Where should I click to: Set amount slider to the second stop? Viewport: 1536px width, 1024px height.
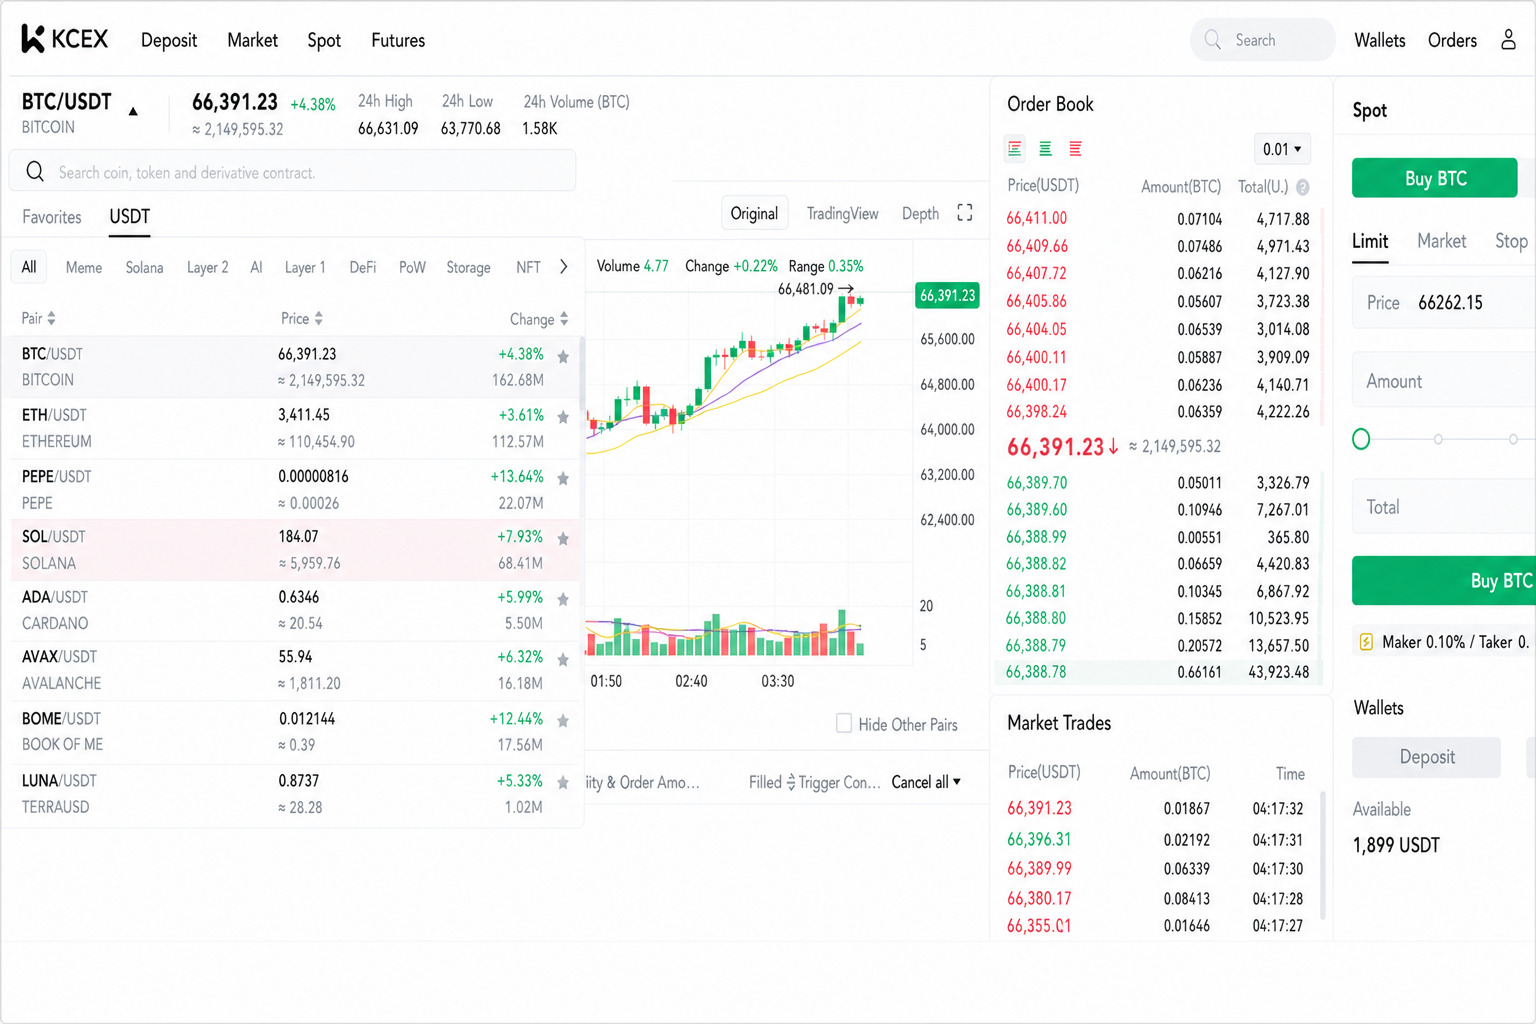click(x=1438, y=439)
